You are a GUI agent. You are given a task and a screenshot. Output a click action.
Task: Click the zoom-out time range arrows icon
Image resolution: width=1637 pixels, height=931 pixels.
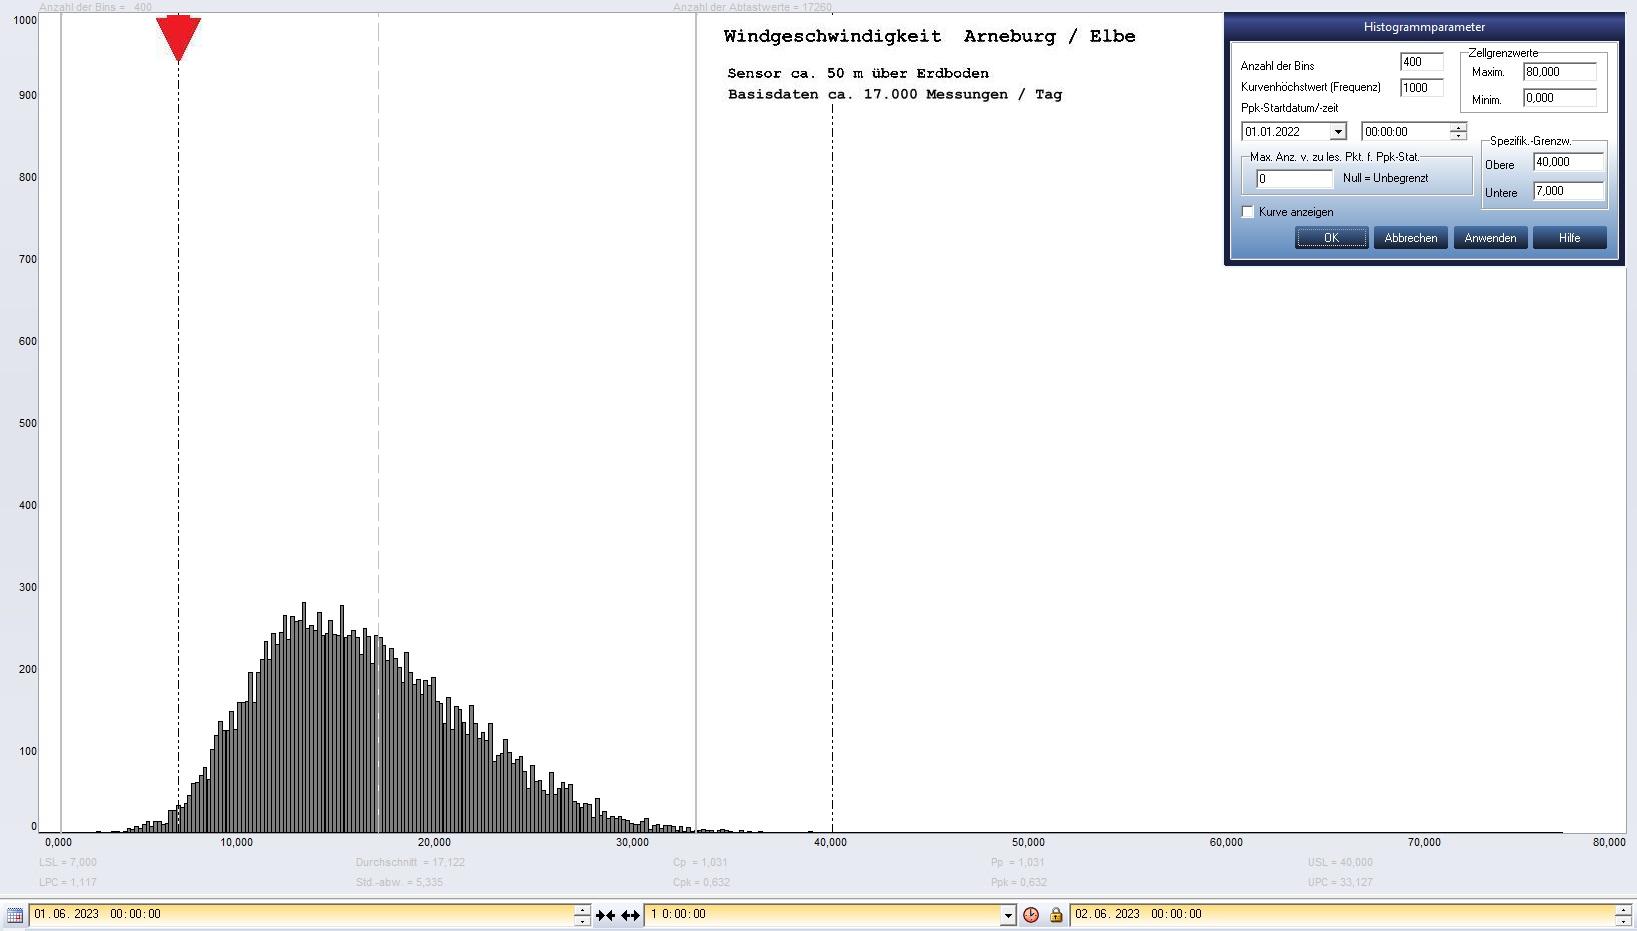coord(630,915)
